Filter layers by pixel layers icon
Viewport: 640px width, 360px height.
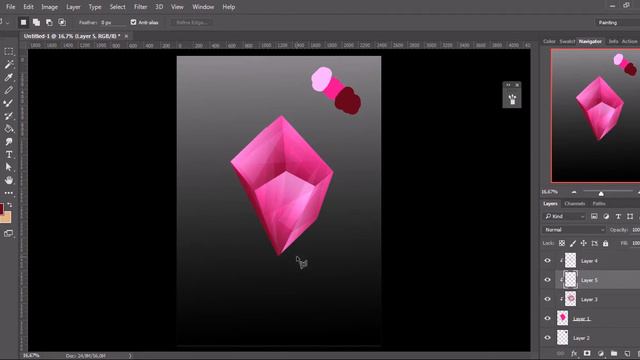(594, 216)
